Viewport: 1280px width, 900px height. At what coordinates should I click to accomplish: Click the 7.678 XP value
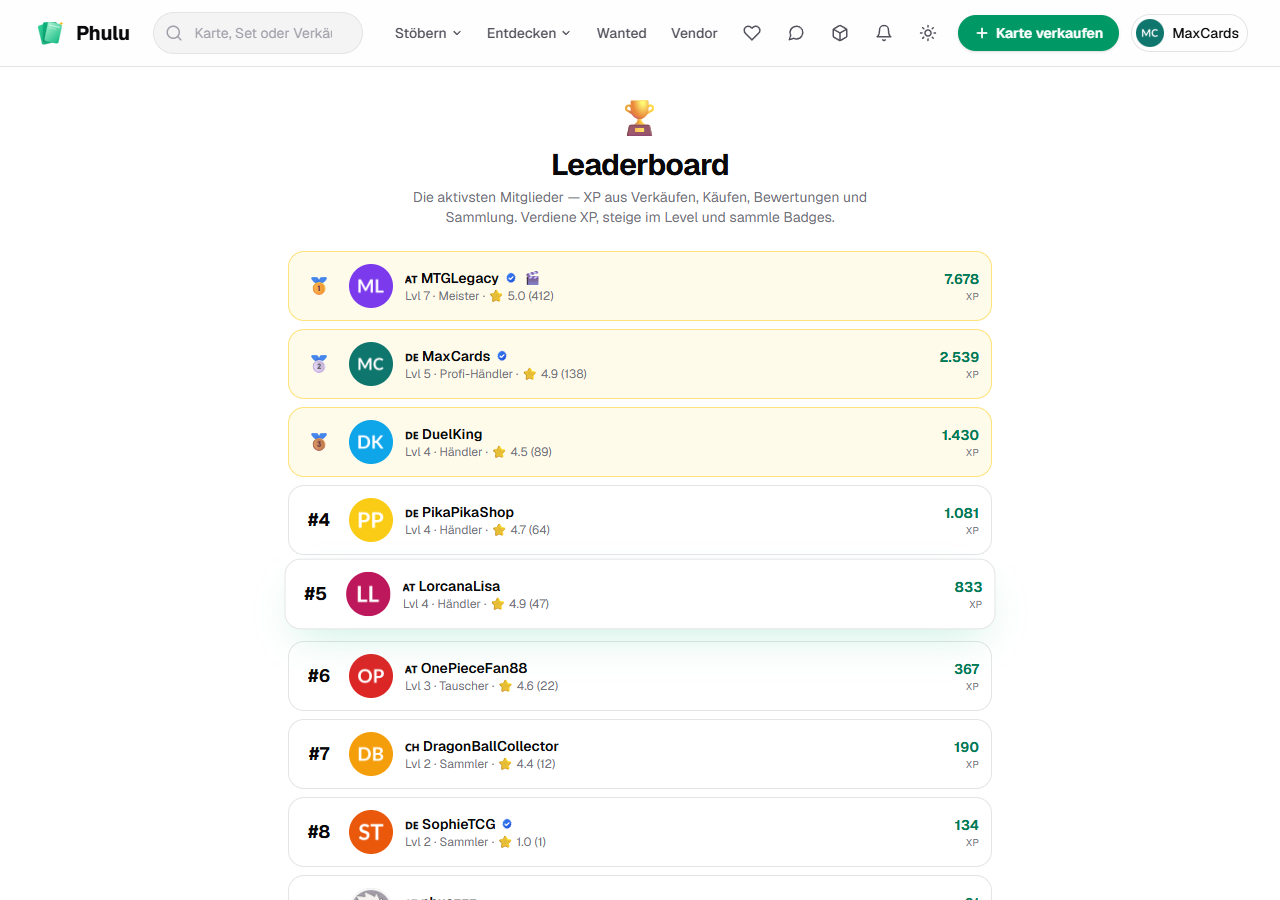click(x=961, y=279)
